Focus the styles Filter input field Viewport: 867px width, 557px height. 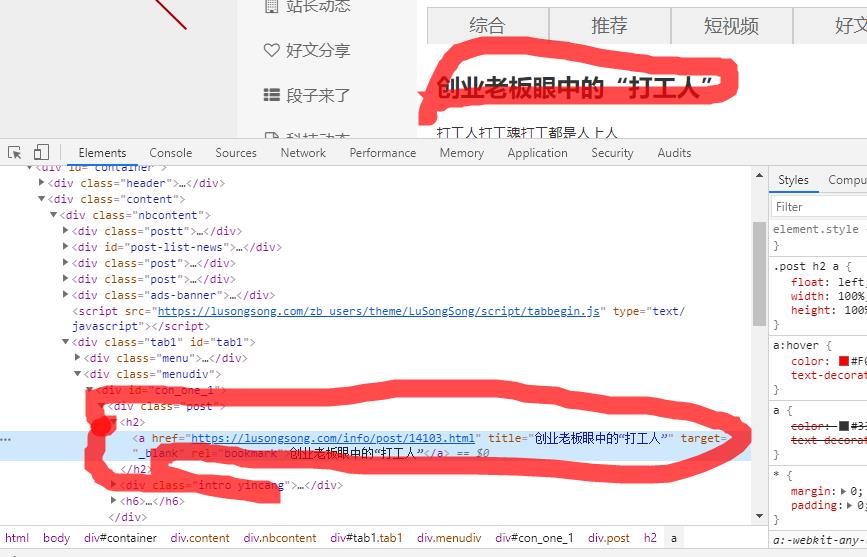coord(821,207)
